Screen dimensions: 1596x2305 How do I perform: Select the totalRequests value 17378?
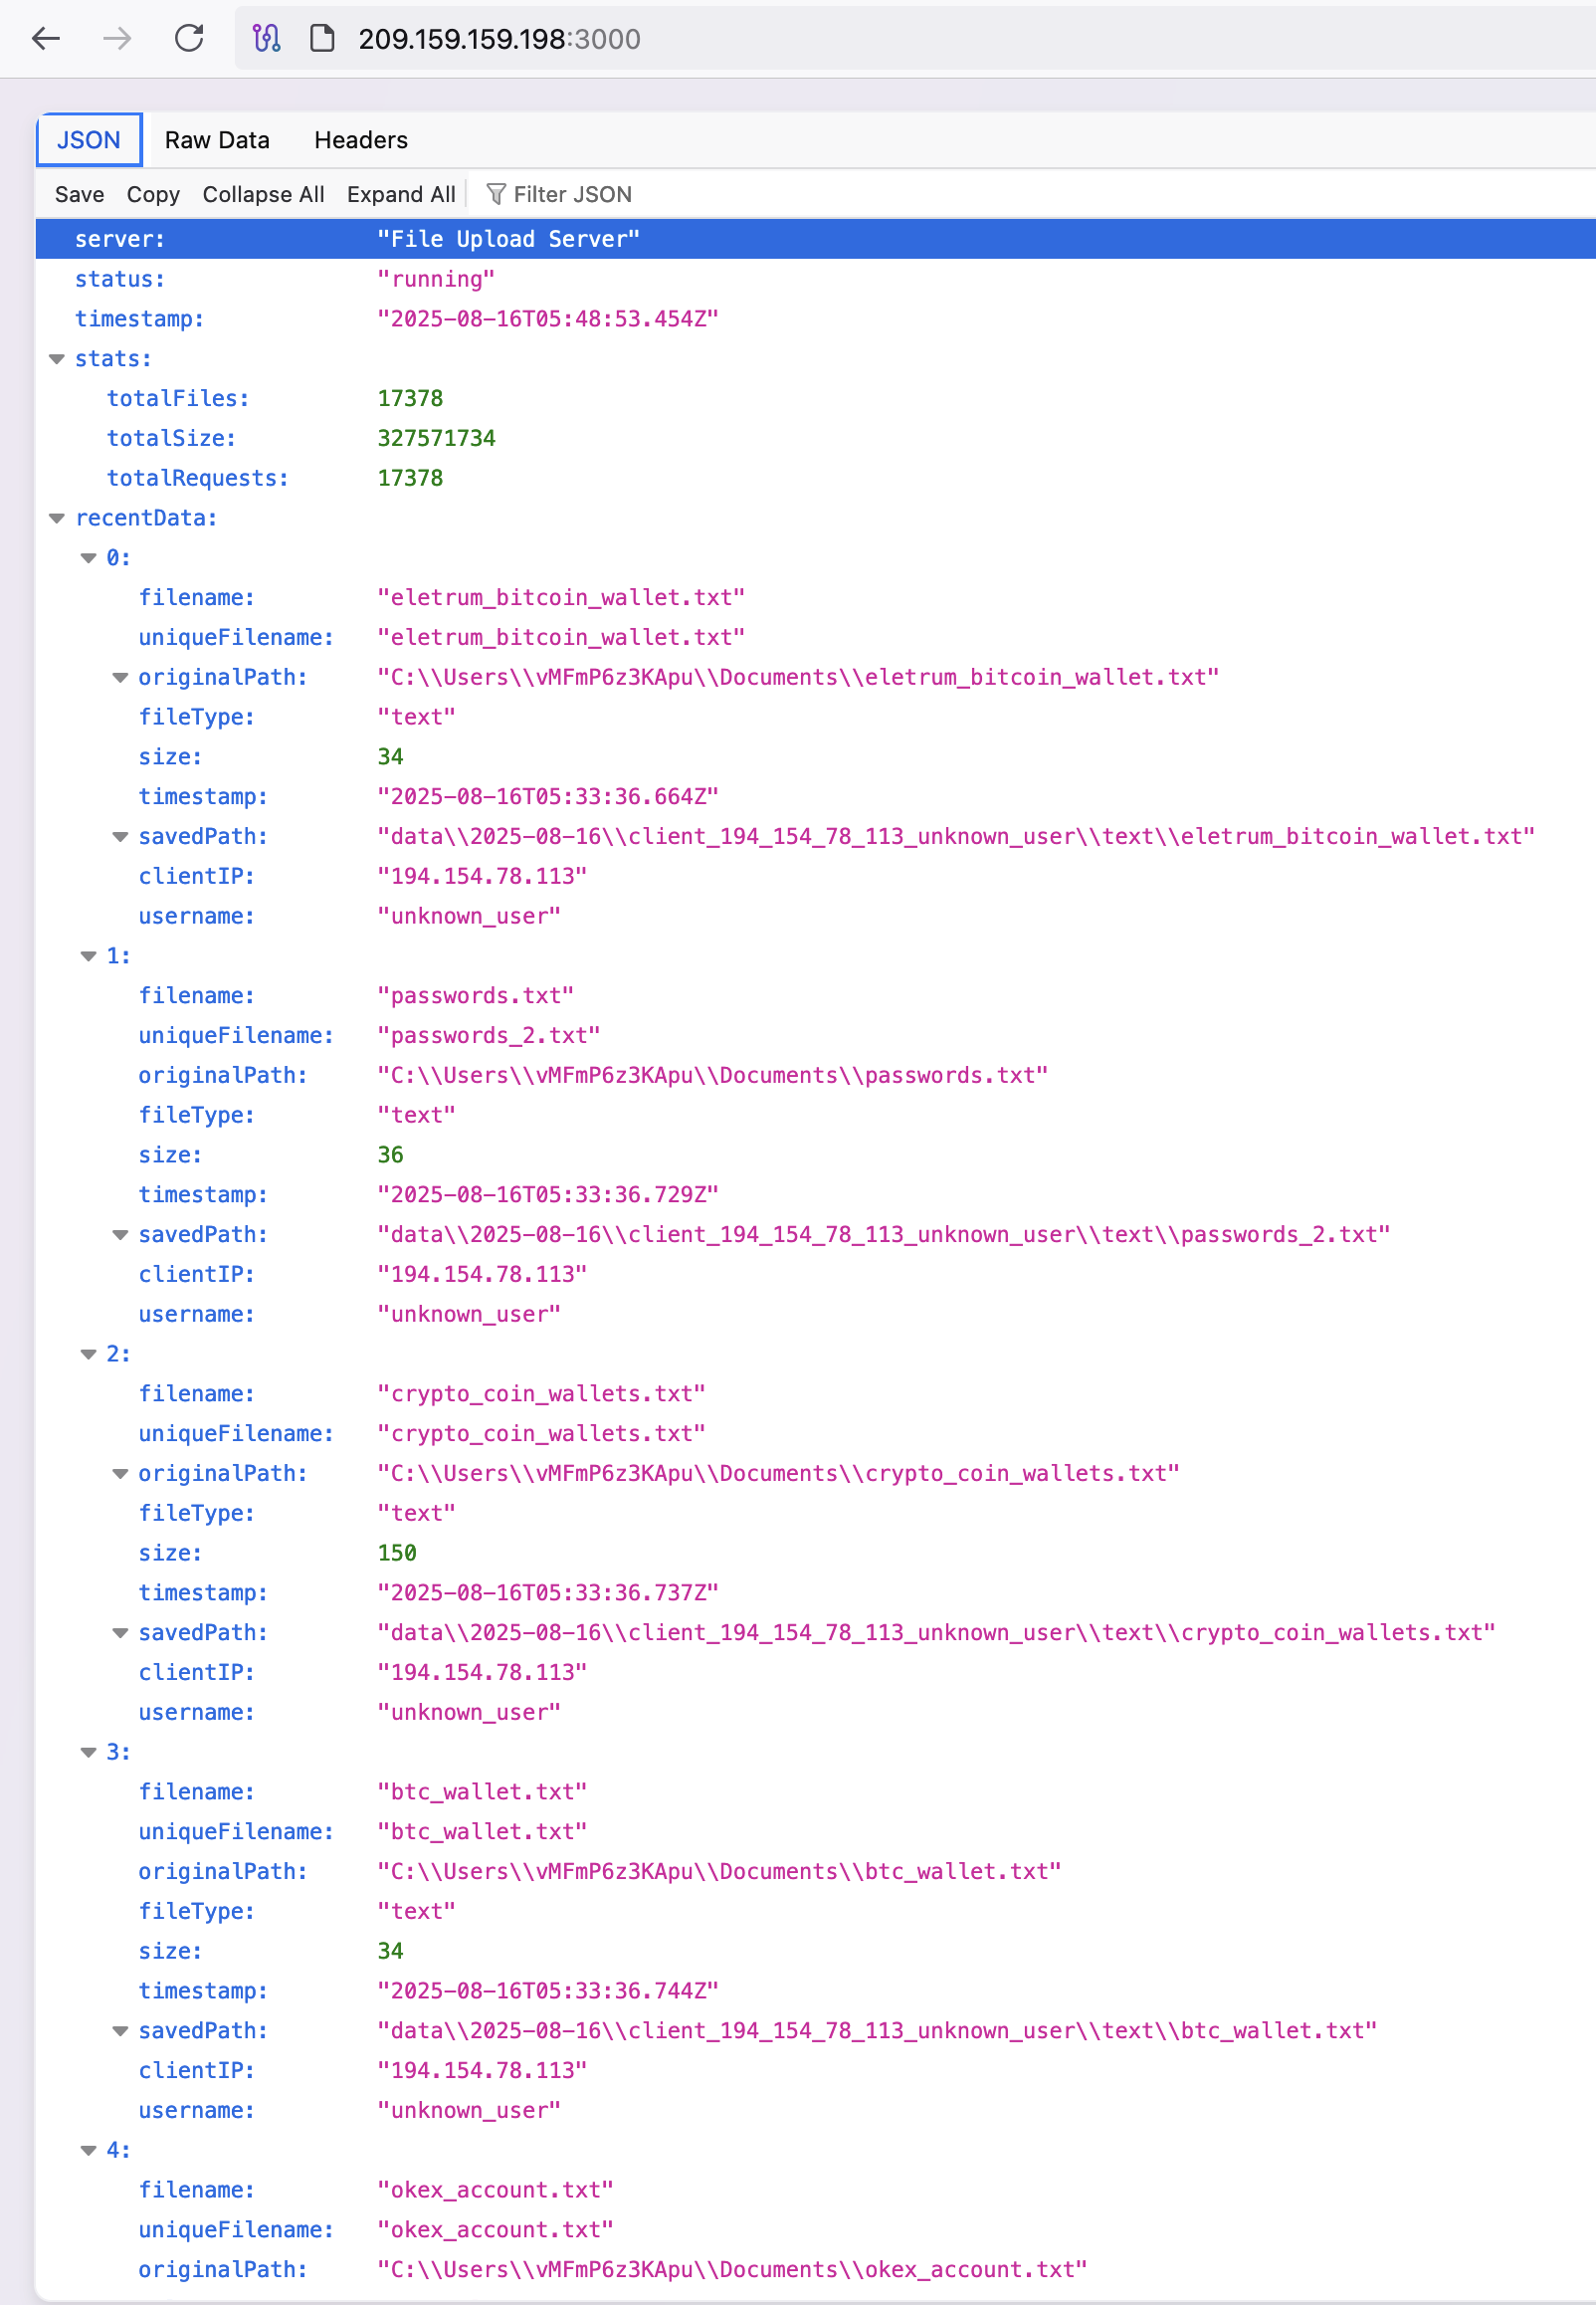point(410,478)
